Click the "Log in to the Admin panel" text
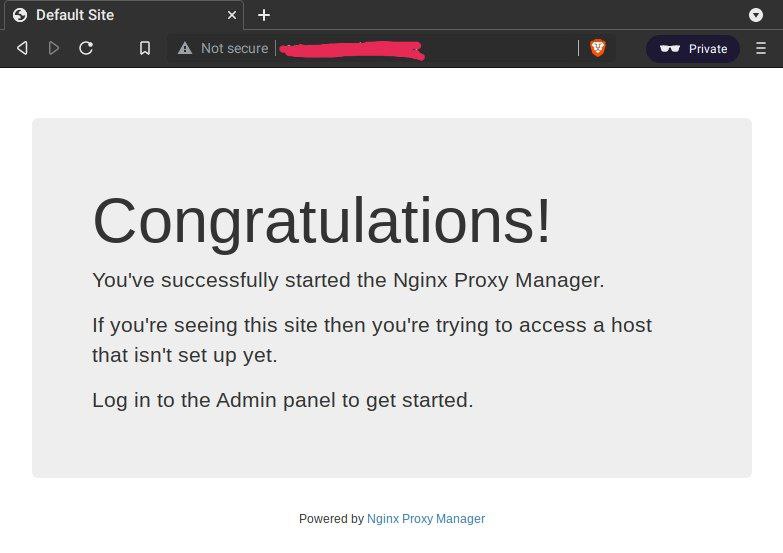Viewport: 783px width, 553px height. [x=282, y=400]
